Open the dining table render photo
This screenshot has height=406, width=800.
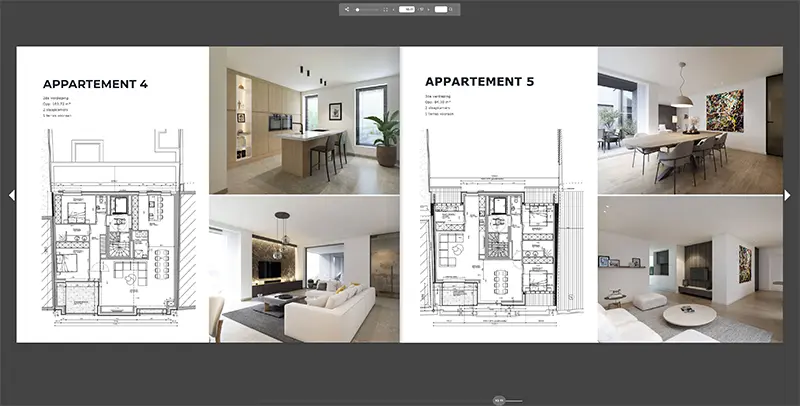(x=690, y=120)
